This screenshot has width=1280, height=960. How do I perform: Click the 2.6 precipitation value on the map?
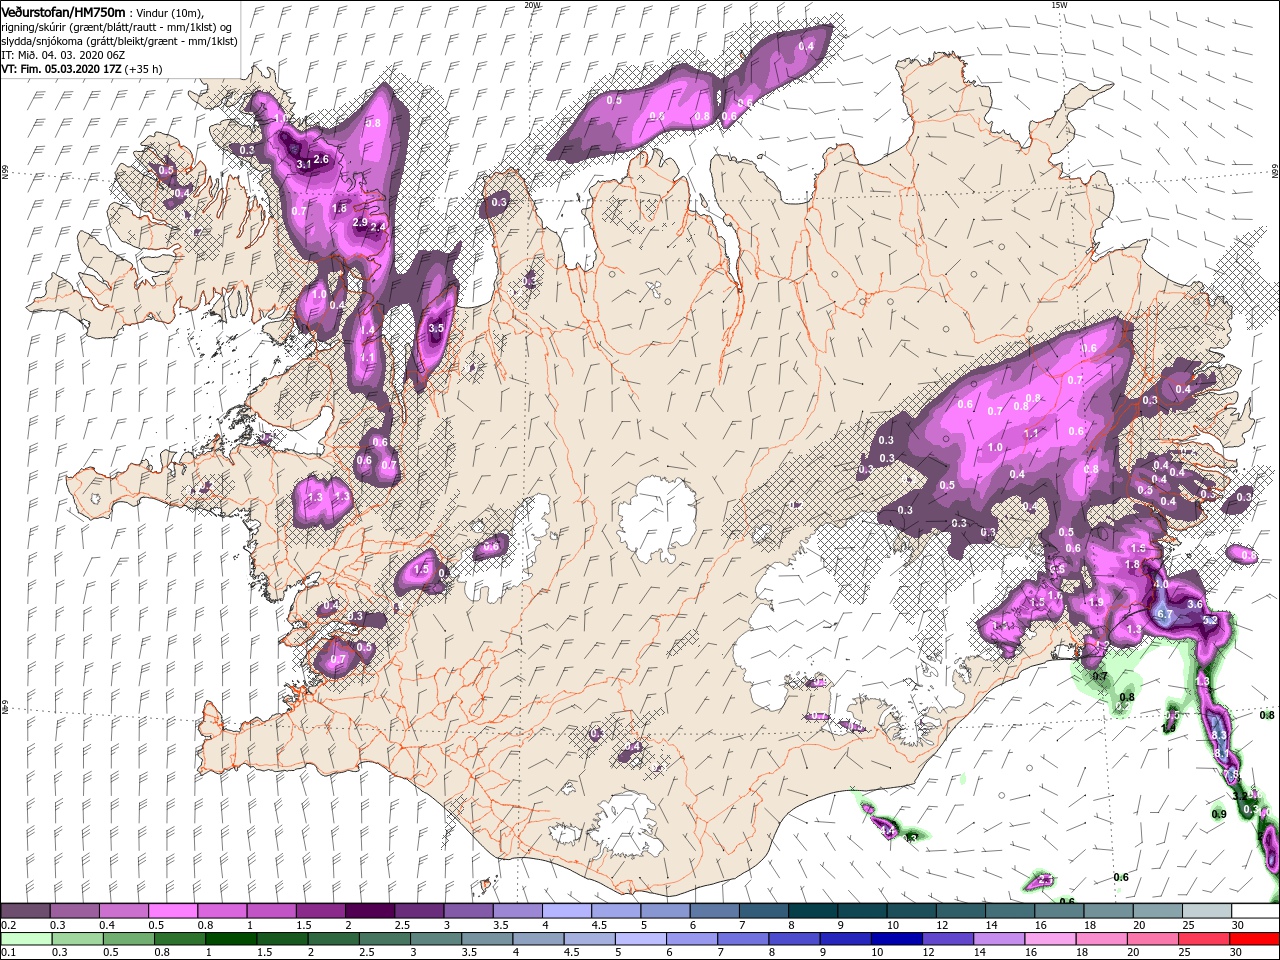[x=321, y=159]
